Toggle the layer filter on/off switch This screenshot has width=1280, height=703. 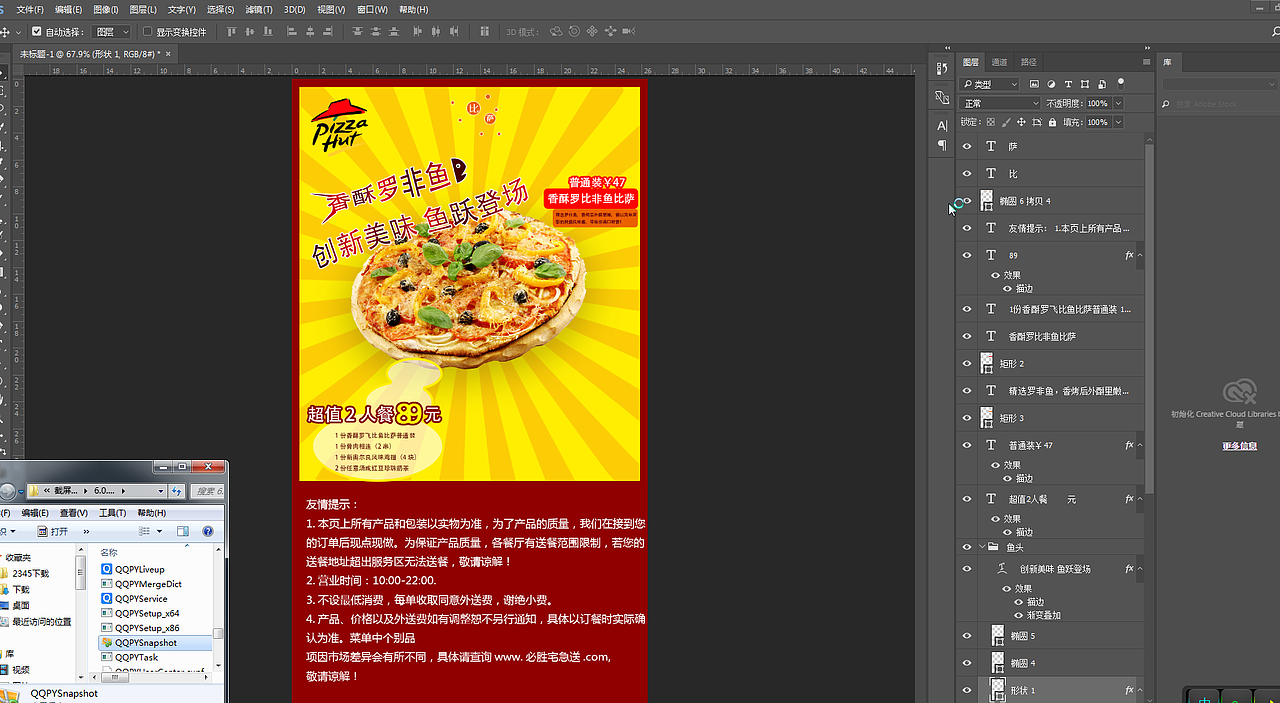point(1121,83)
